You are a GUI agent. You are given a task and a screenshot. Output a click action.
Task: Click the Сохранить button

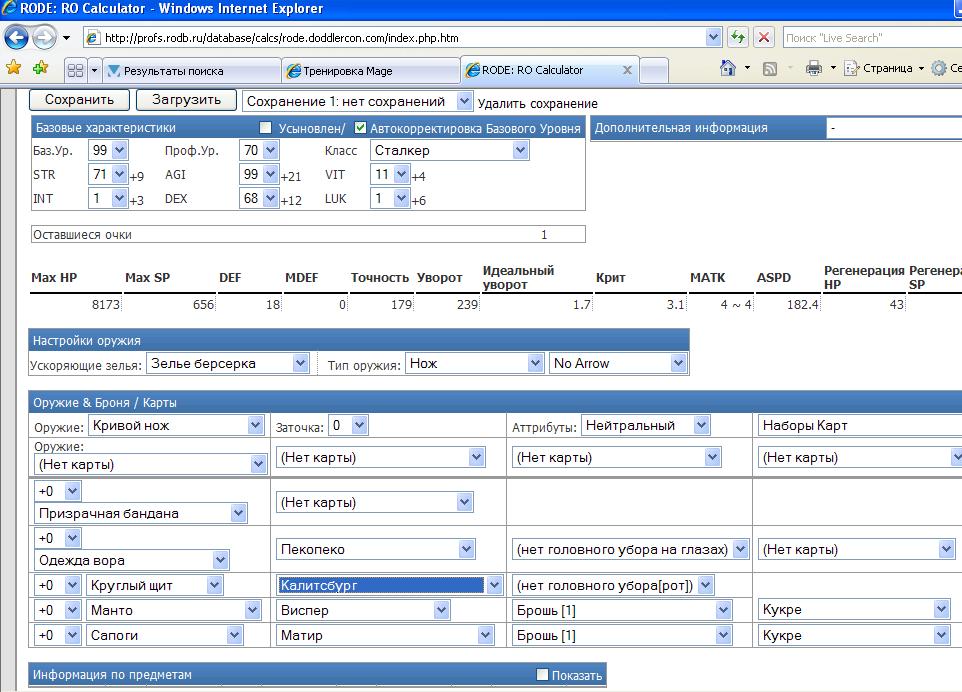point(79,100)
